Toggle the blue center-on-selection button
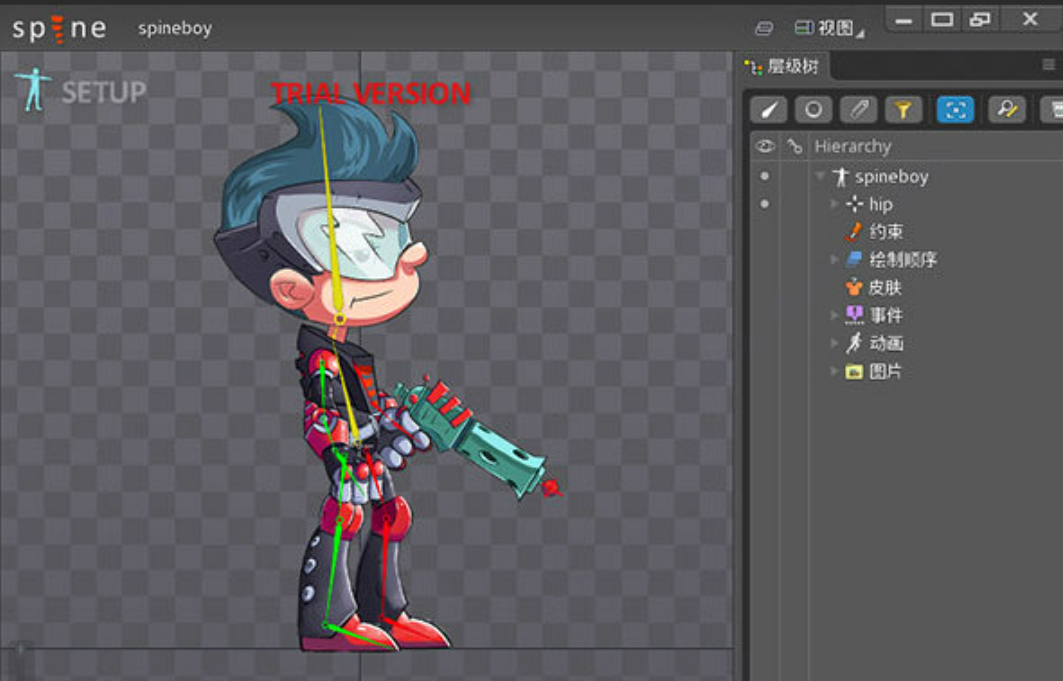The width and height of the screenshot is (1063, 681). click(955, 110)
